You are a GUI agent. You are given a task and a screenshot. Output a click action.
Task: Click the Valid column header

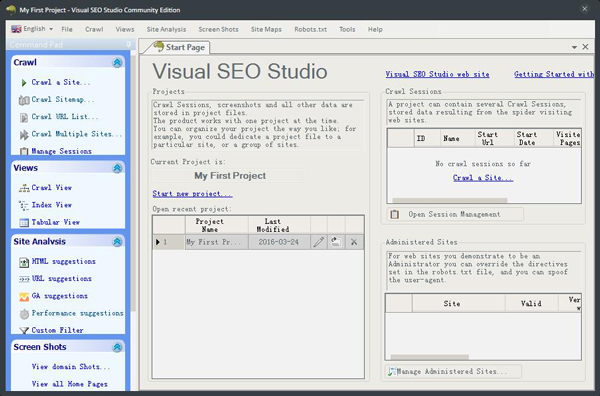[531, 303]
